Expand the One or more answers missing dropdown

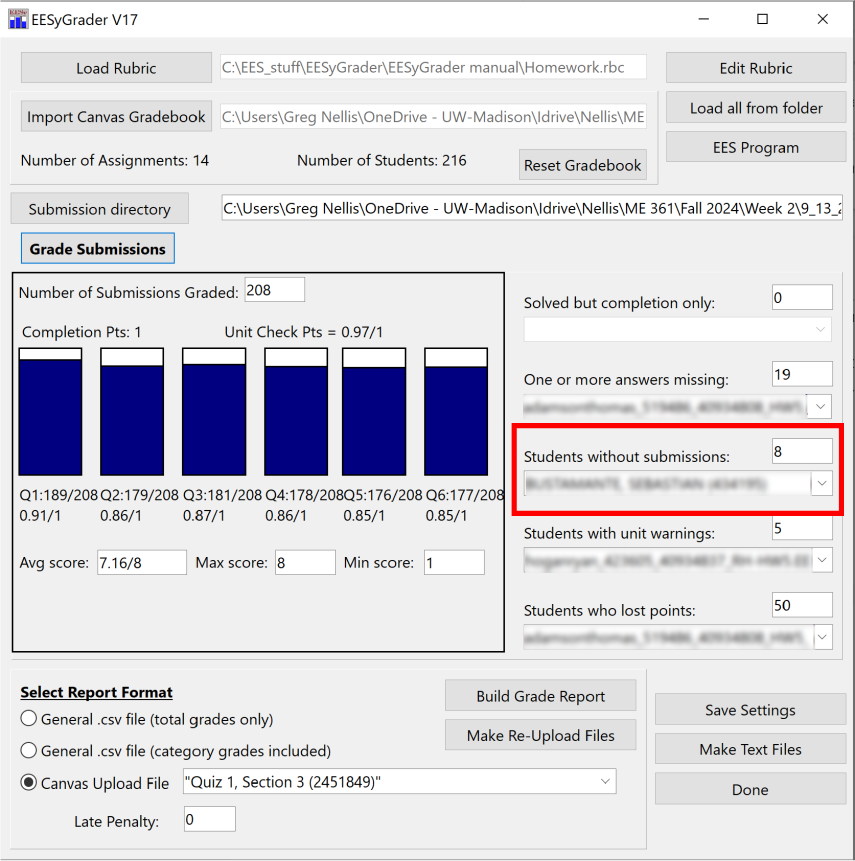tap(821, 406)
